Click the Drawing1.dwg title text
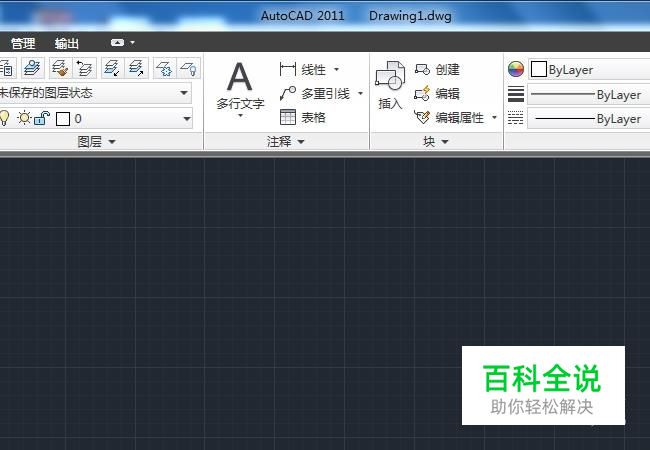The image size is (650, 450). (x=410, y=16)
